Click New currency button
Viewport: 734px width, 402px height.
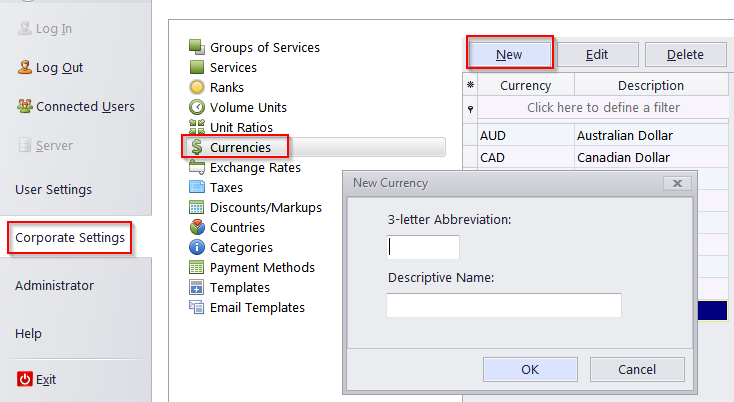pyautogui.click(x=509, y=54)
